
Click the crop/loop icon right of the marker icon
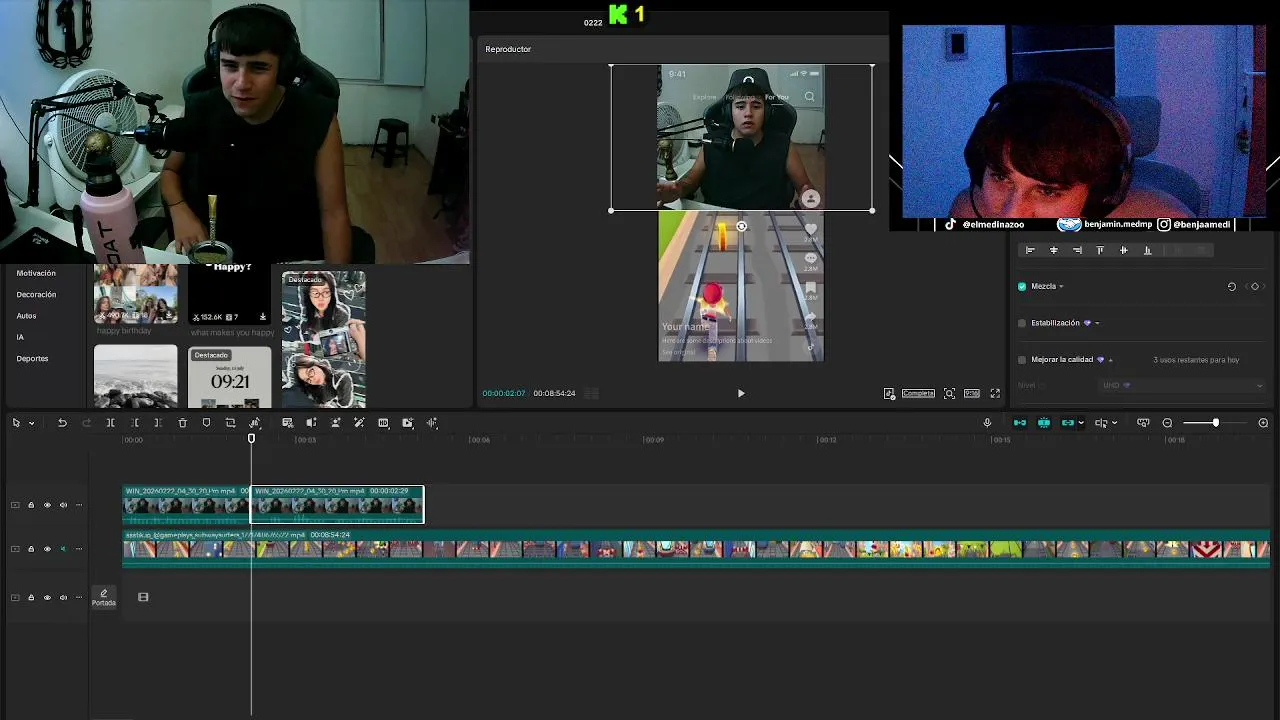click(230, 423)
